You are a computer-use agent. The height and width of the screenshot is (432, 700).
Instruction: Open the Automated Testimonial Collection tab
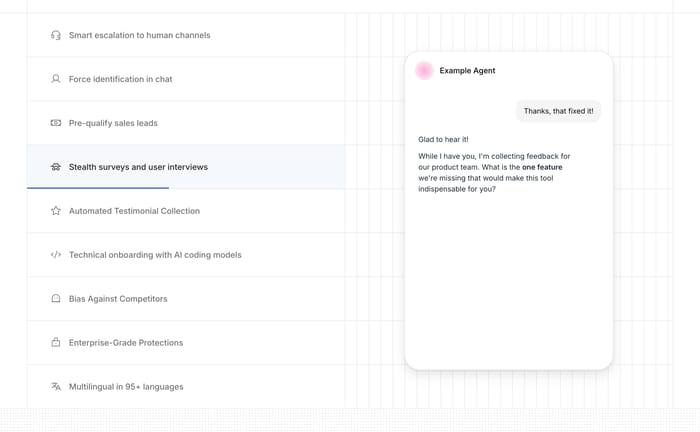pos(186,211)
